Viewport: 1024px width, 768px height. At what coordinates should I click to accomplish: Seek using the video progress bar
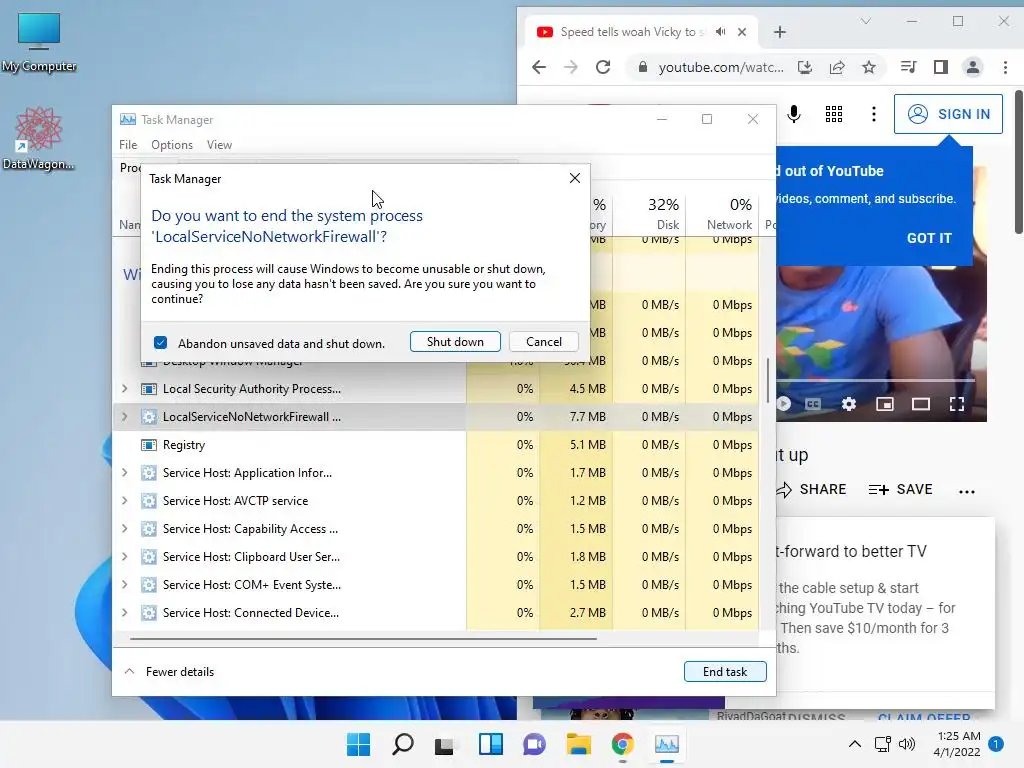pyautogui.click(x=875, y=380)
